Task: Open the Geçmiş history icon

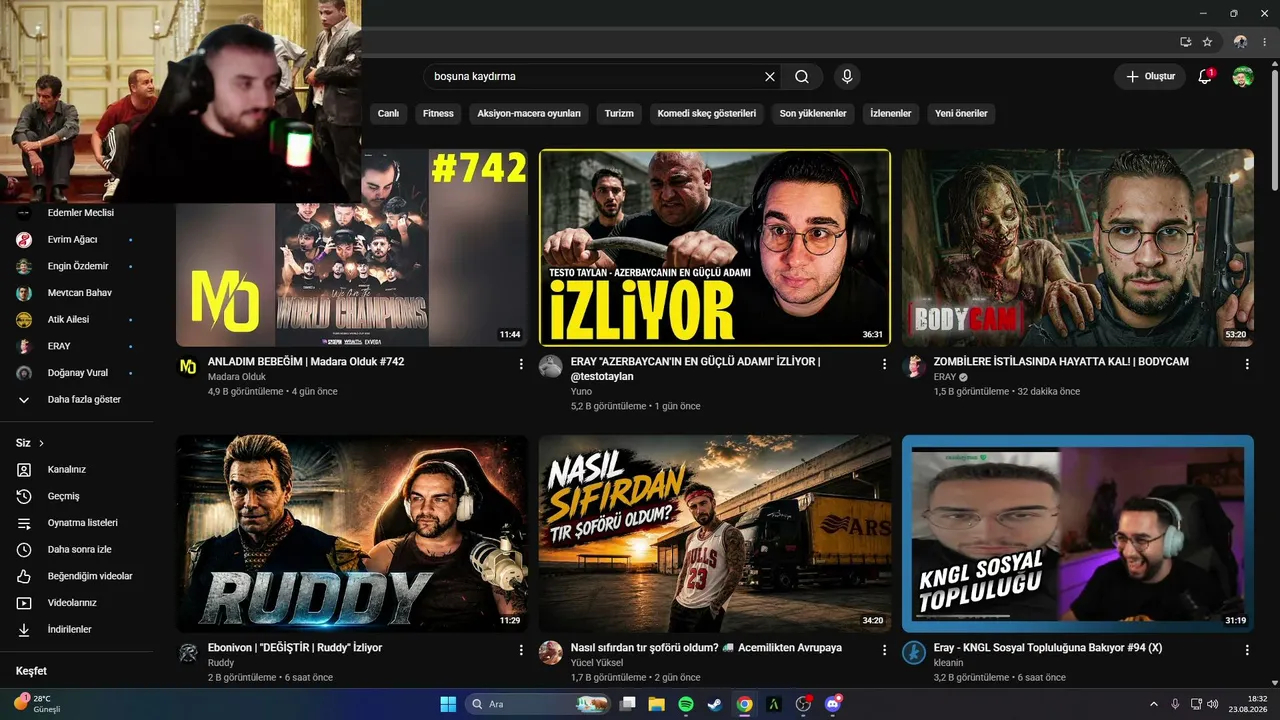Action: coord(25,496)
